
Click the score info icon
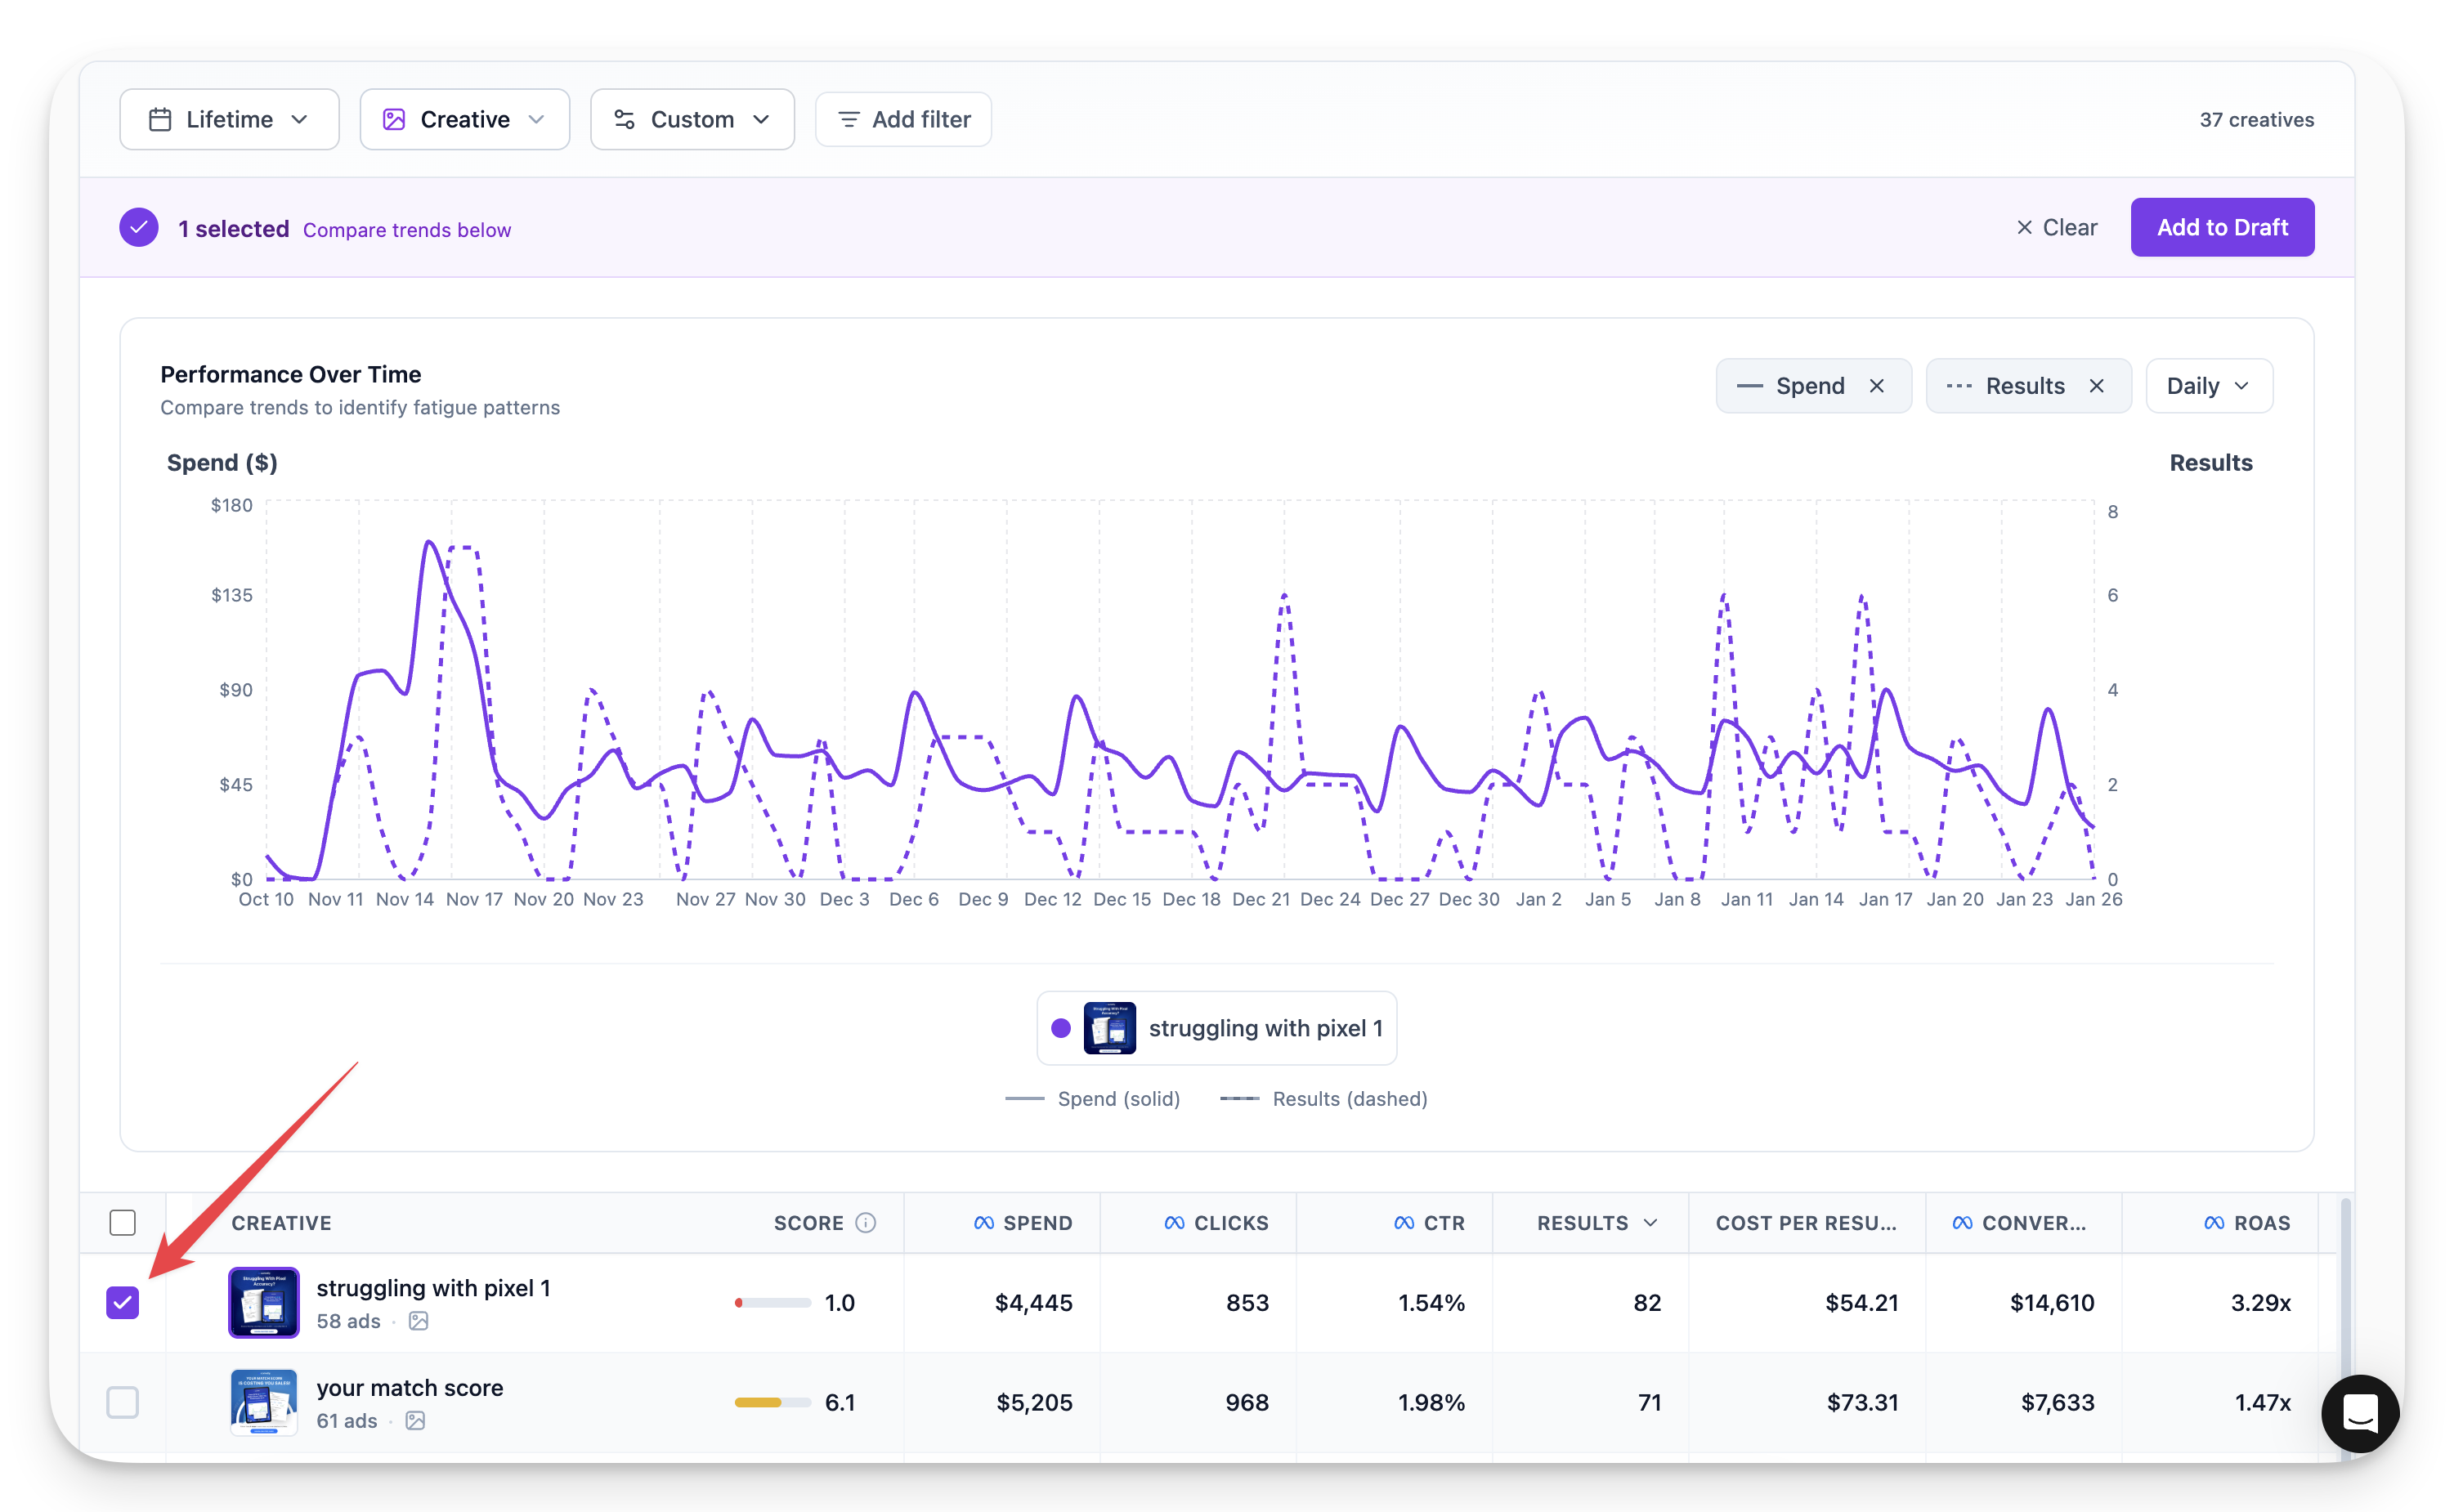[x=865, y=1222]
